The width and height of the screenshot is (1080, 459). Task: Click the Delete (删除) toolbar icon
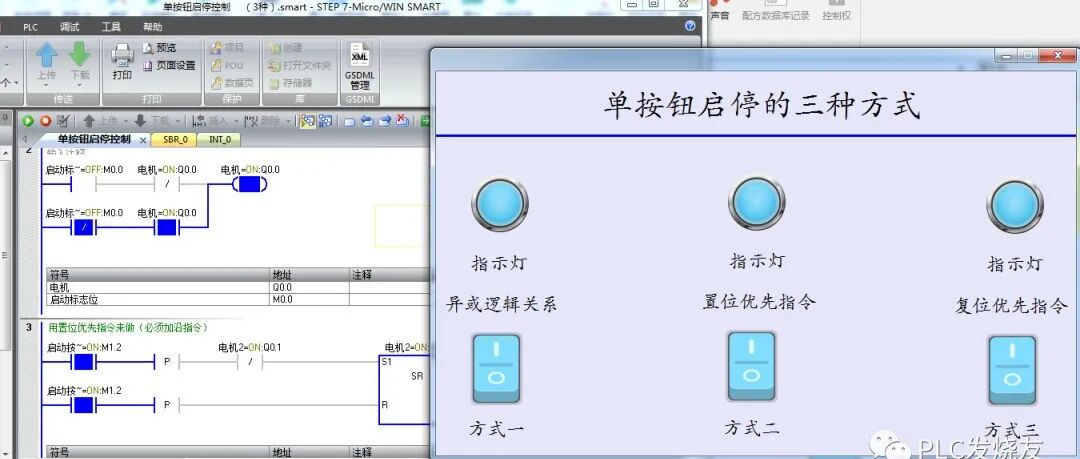point(251,121)
